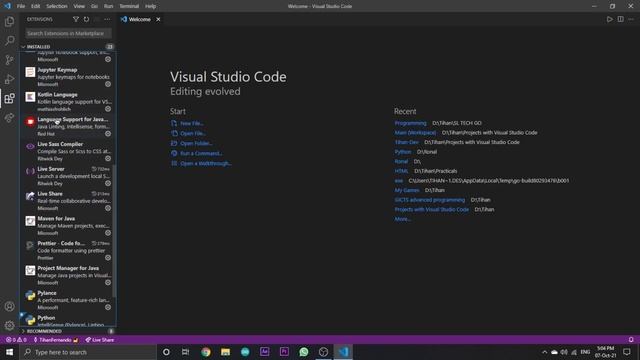Select Kotlin Language extension entry
Viewport: 640px width, 360px height.
pos(68,102)
